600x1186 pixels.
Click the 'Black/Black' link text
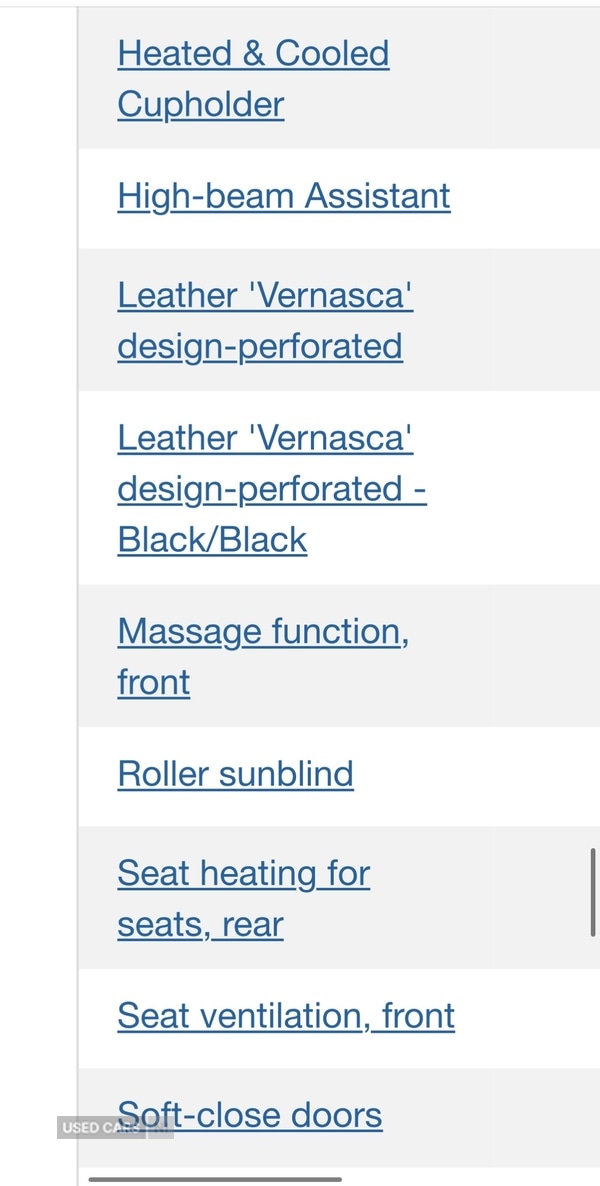coord(212,539)
